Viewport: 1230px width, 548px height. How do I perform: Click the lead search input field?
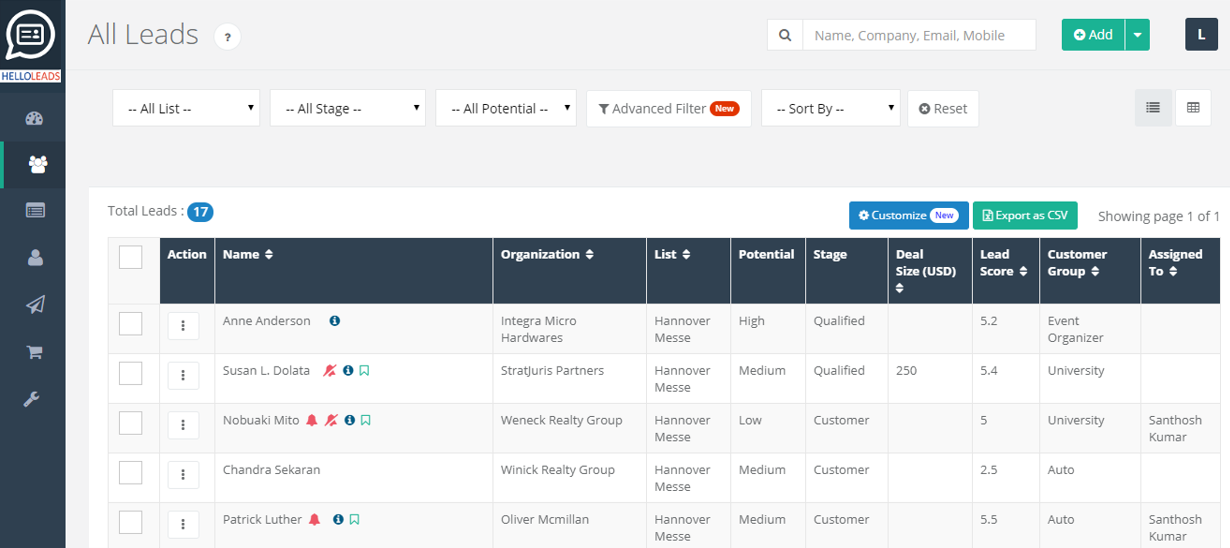click(x=919, y=35)
